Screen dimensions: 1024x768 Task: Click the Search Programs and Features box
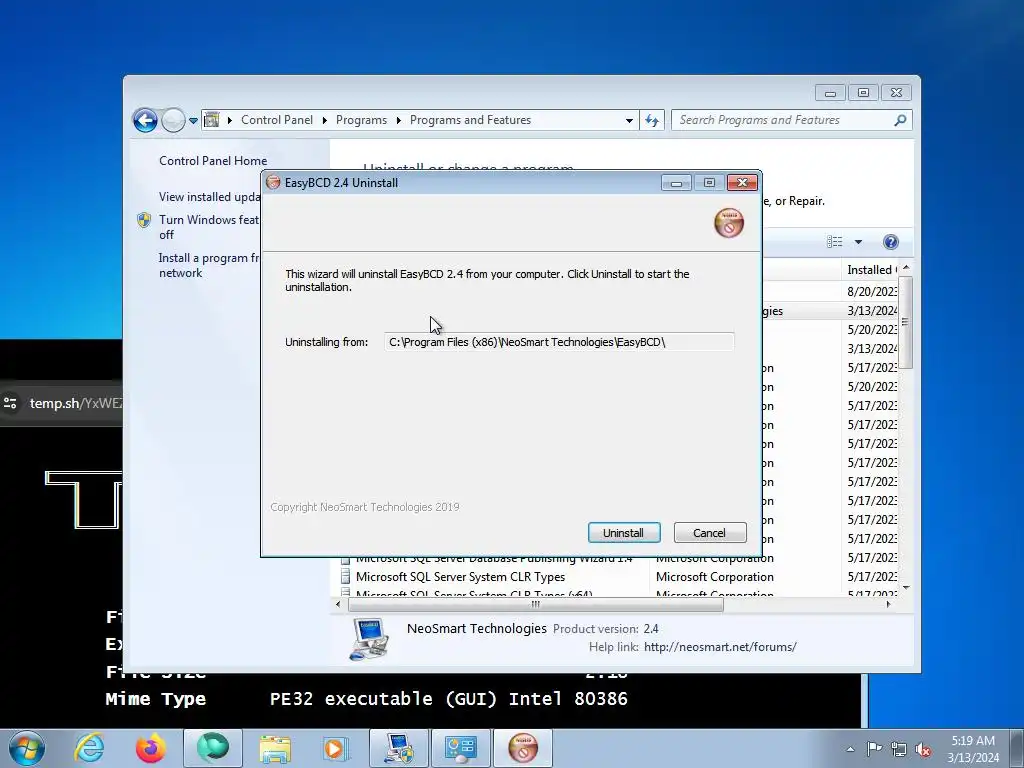point(784,120)
